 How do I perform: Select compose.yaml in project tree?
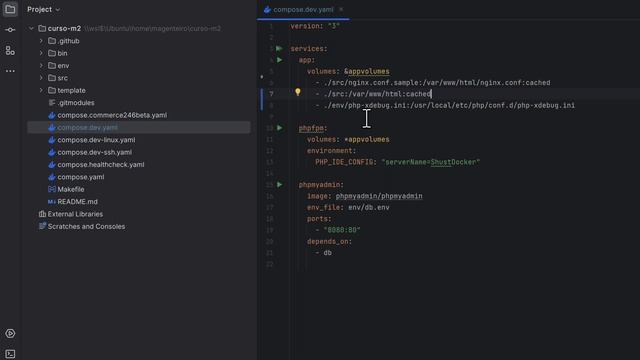[x=80, y=177]
